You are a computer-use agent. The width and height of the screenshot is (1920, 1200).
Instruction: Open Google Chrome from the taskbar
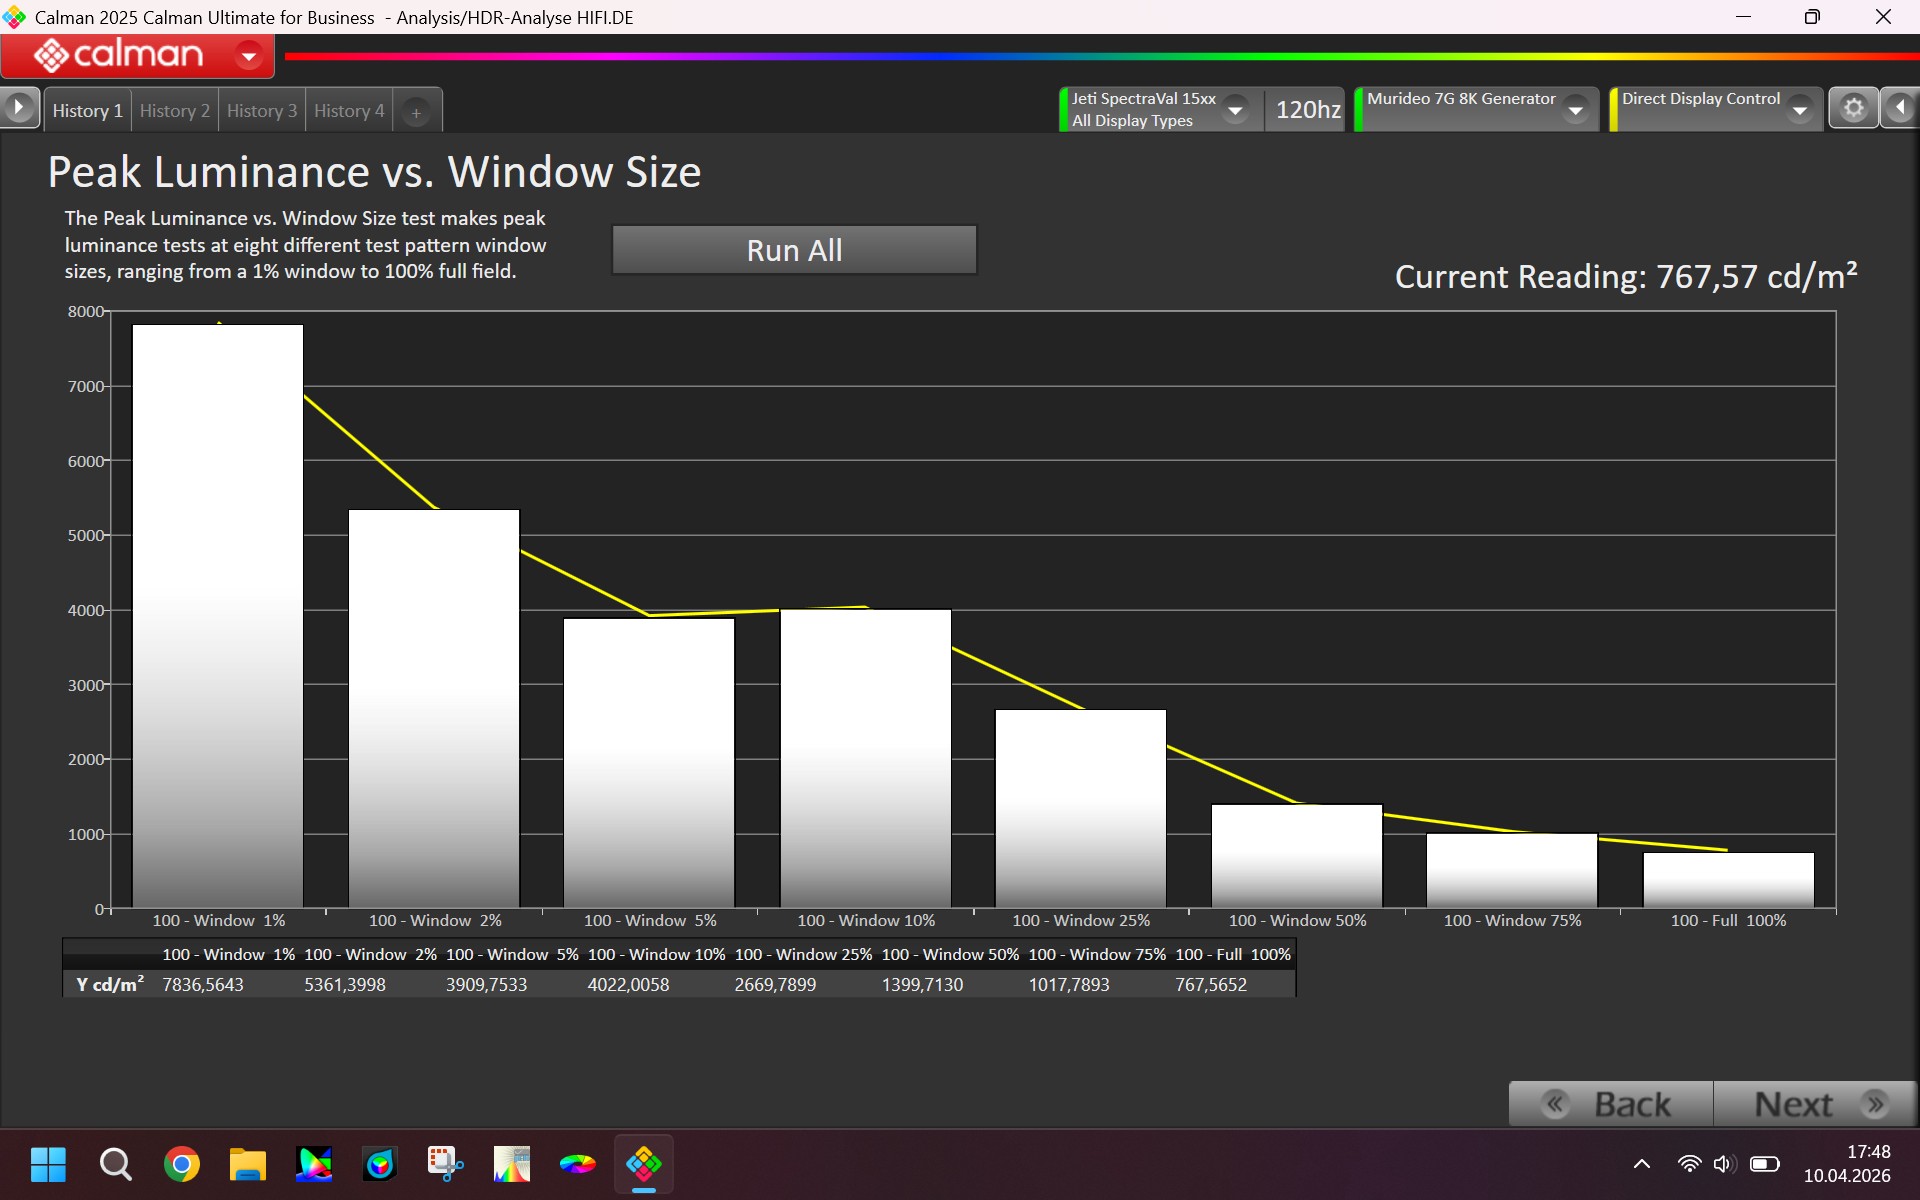coord(181,1164)
